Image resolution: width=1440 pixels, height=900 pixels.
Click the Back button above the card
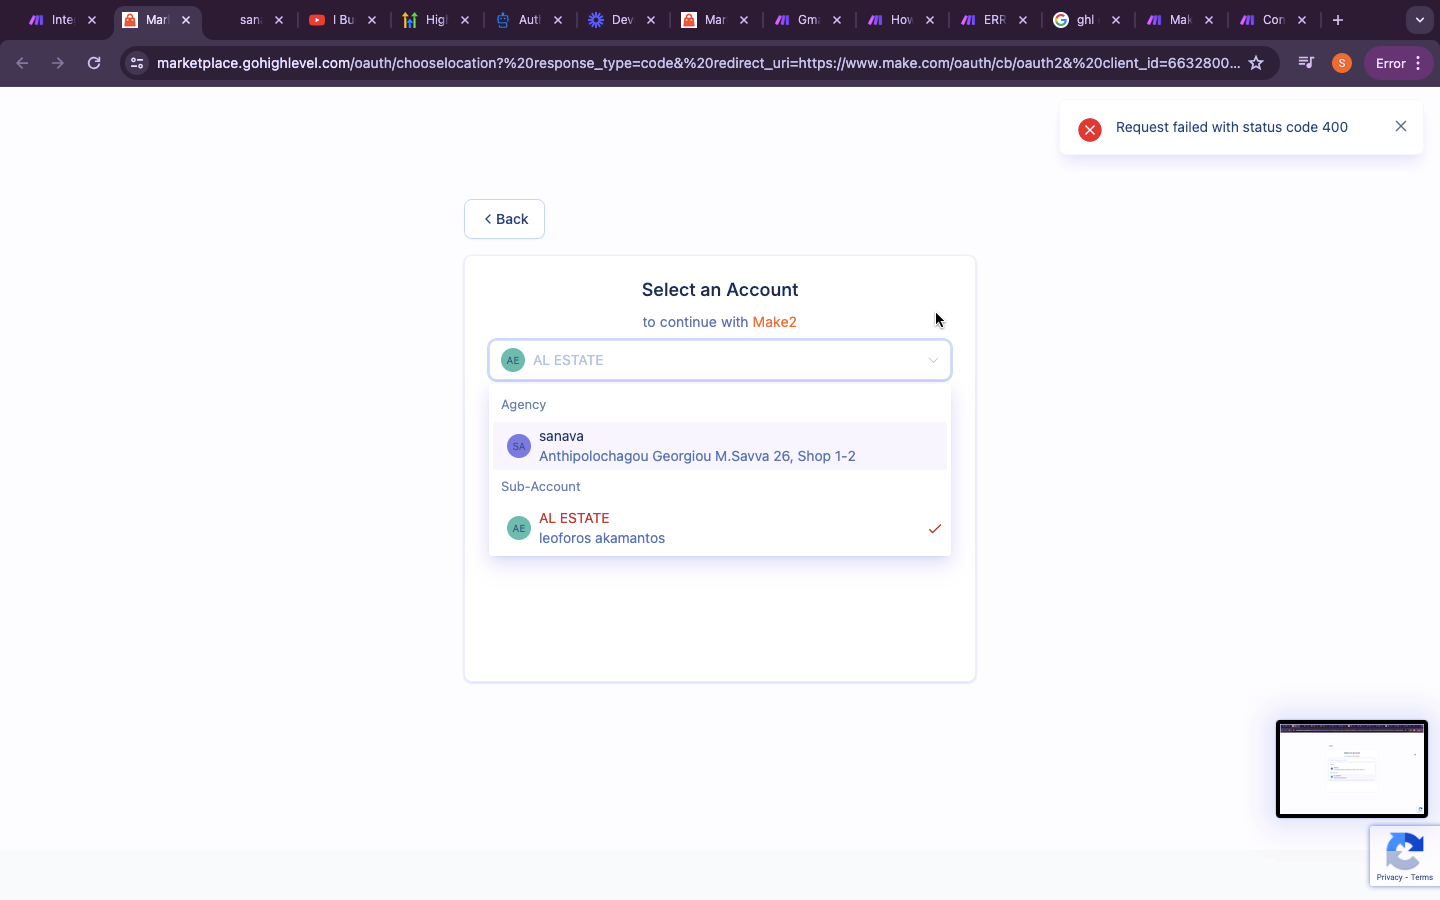coord(504,219)
